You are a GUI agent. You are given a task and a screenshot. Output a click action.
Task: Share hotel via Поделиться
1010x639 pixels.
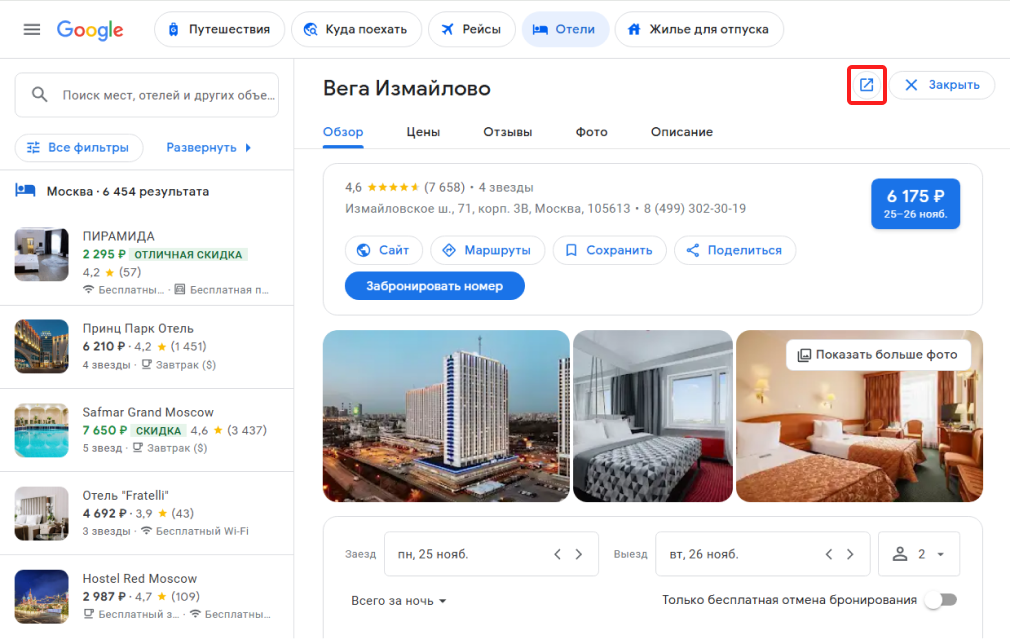735,250
